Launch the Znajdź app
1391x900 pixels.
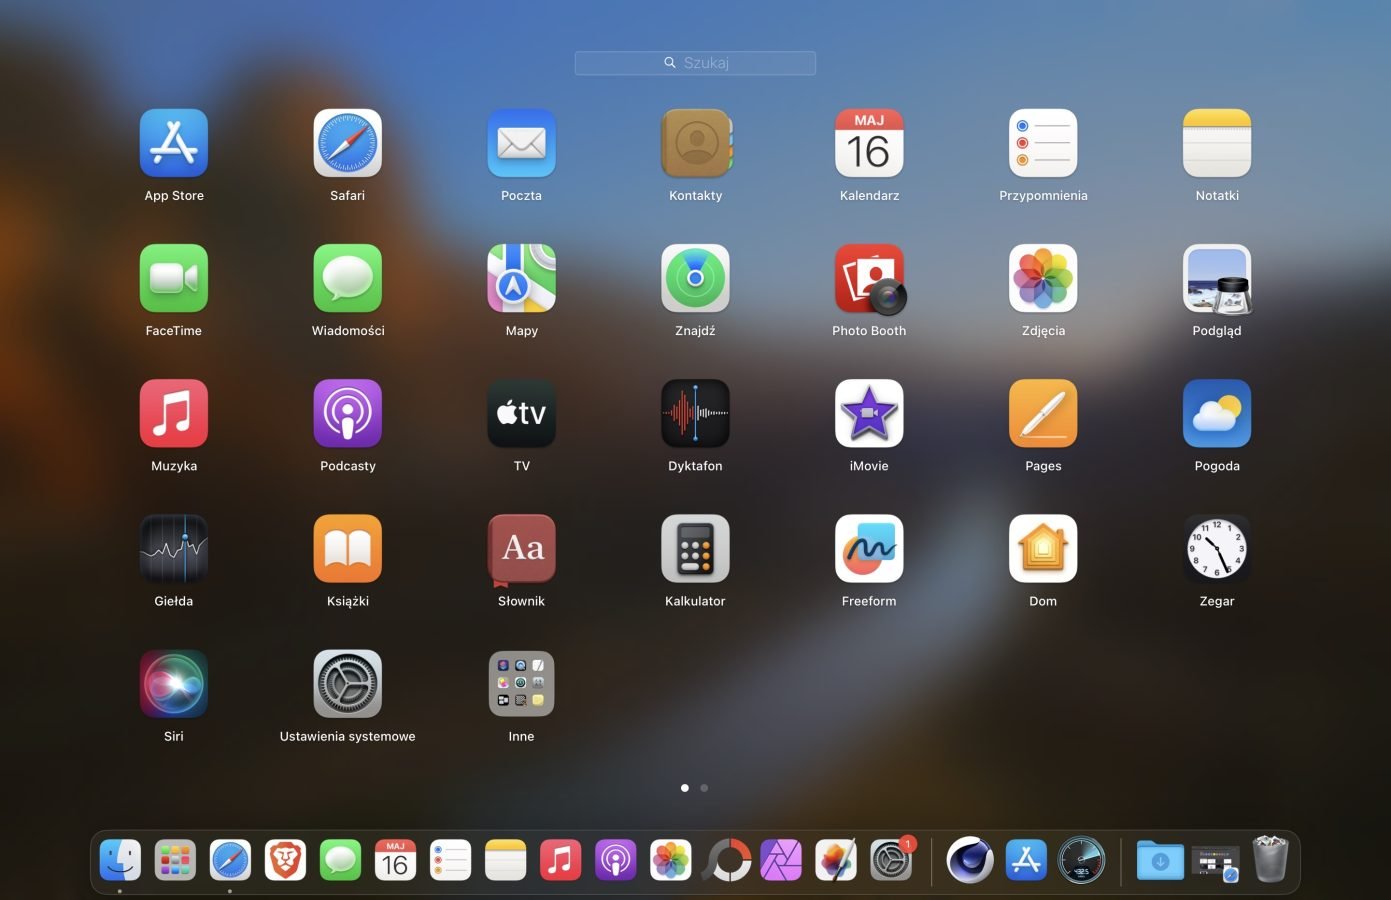point(696,278)
